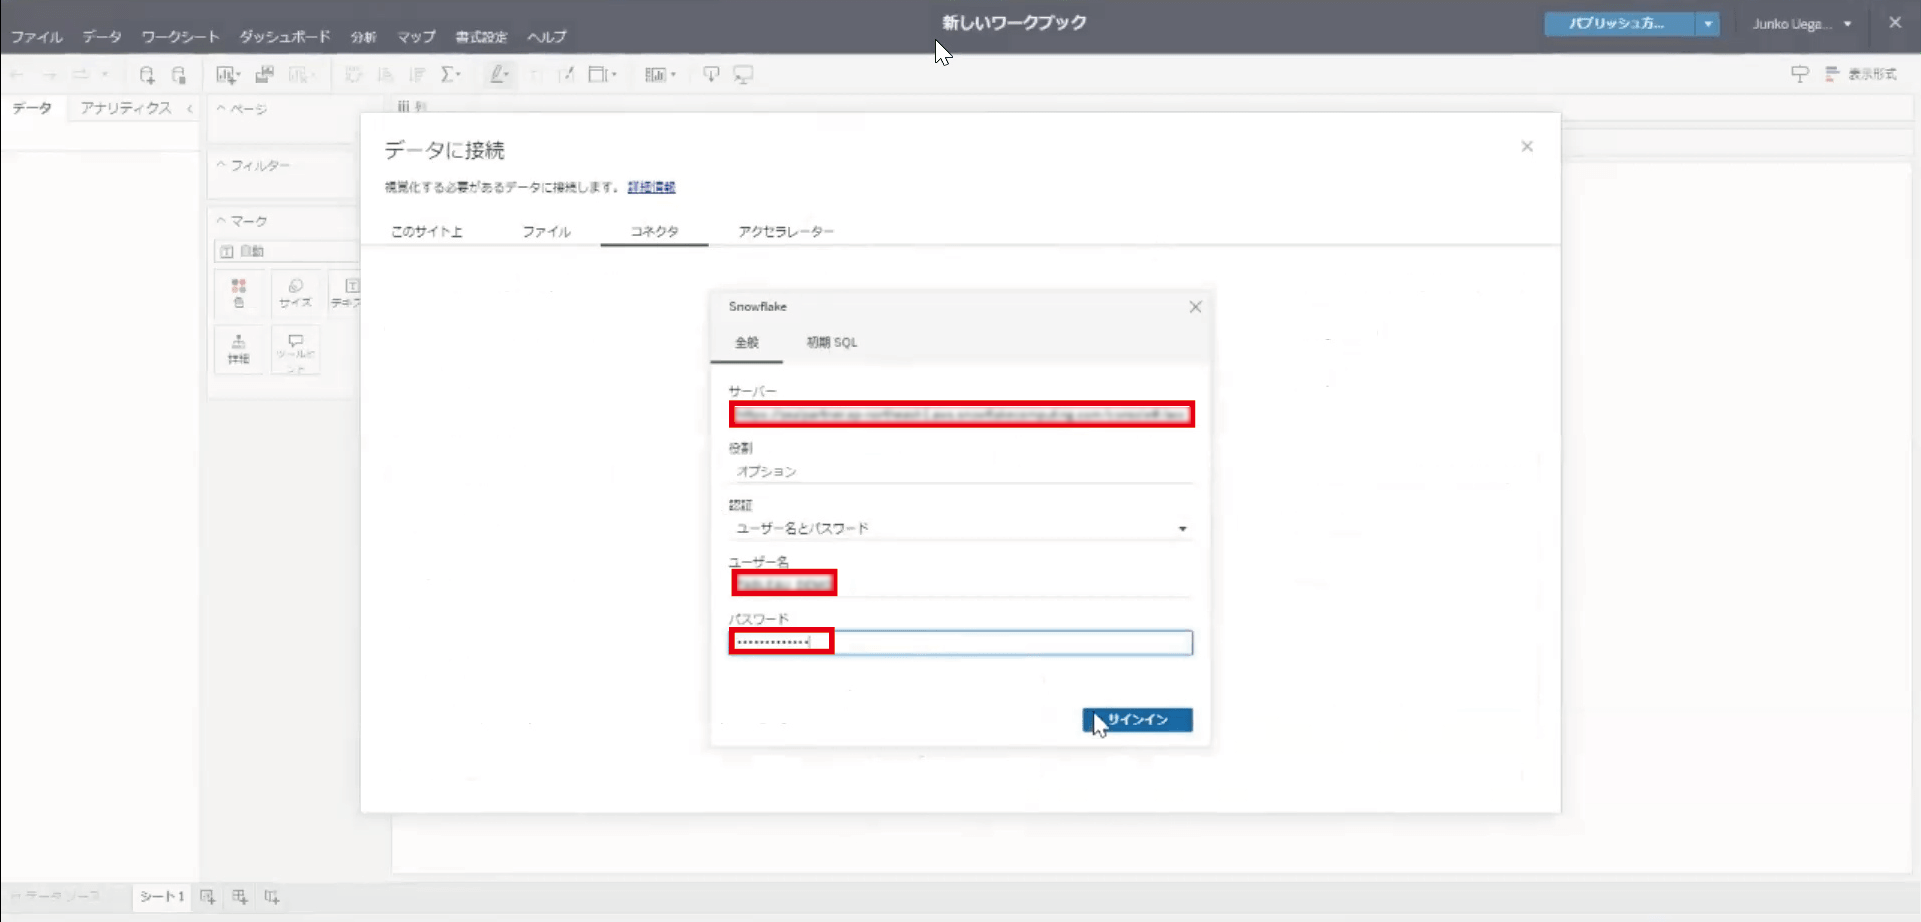Collapse the data pane with the chevron
This screenshot has width=1921, height=922.
[190, 108]
